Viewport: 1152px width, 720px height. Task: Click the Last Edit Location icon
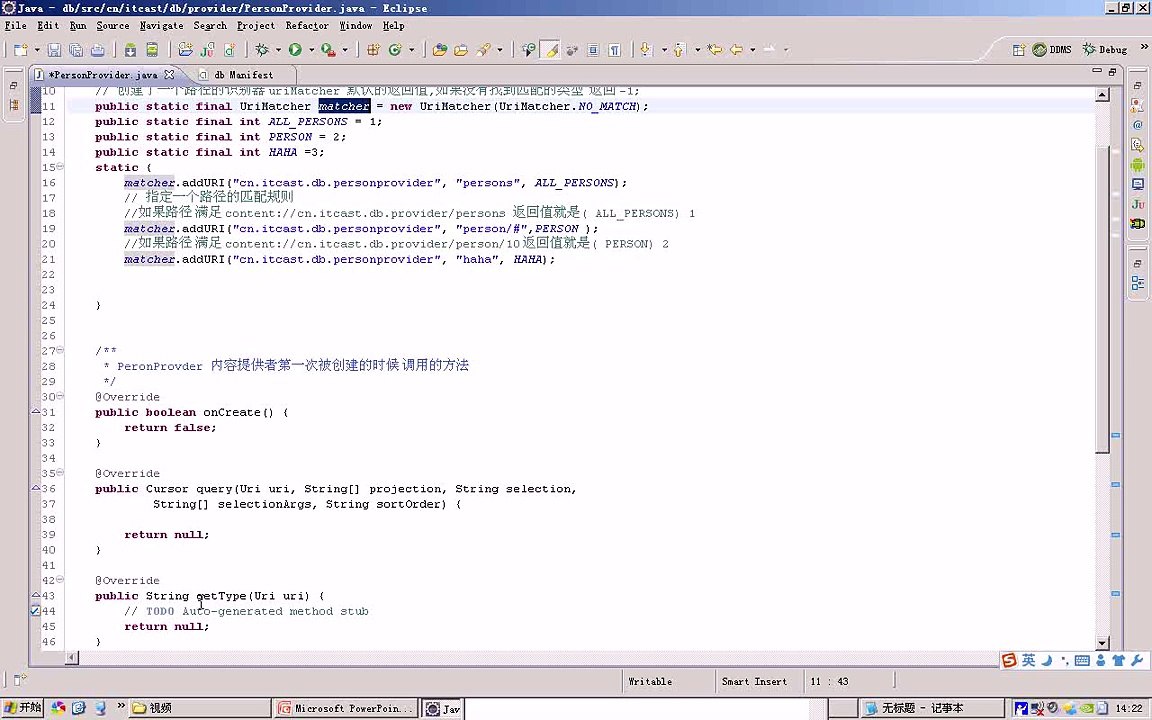point(714,50)
